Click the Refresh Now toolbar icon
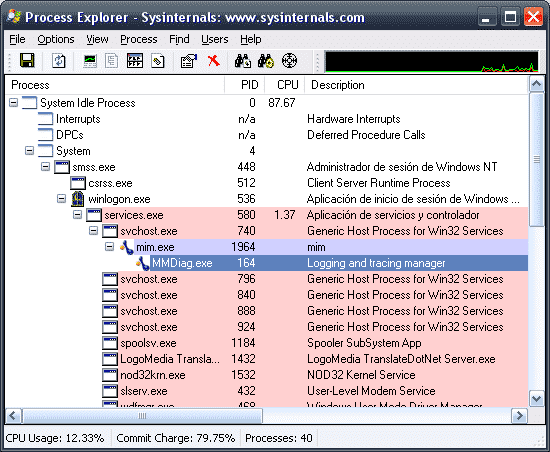 (x=59, y=61)
